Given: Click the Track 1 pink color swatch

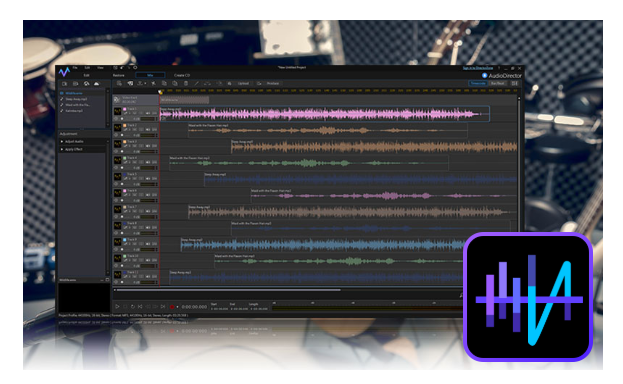Looking at the screenshot, I should coord(125,109).
